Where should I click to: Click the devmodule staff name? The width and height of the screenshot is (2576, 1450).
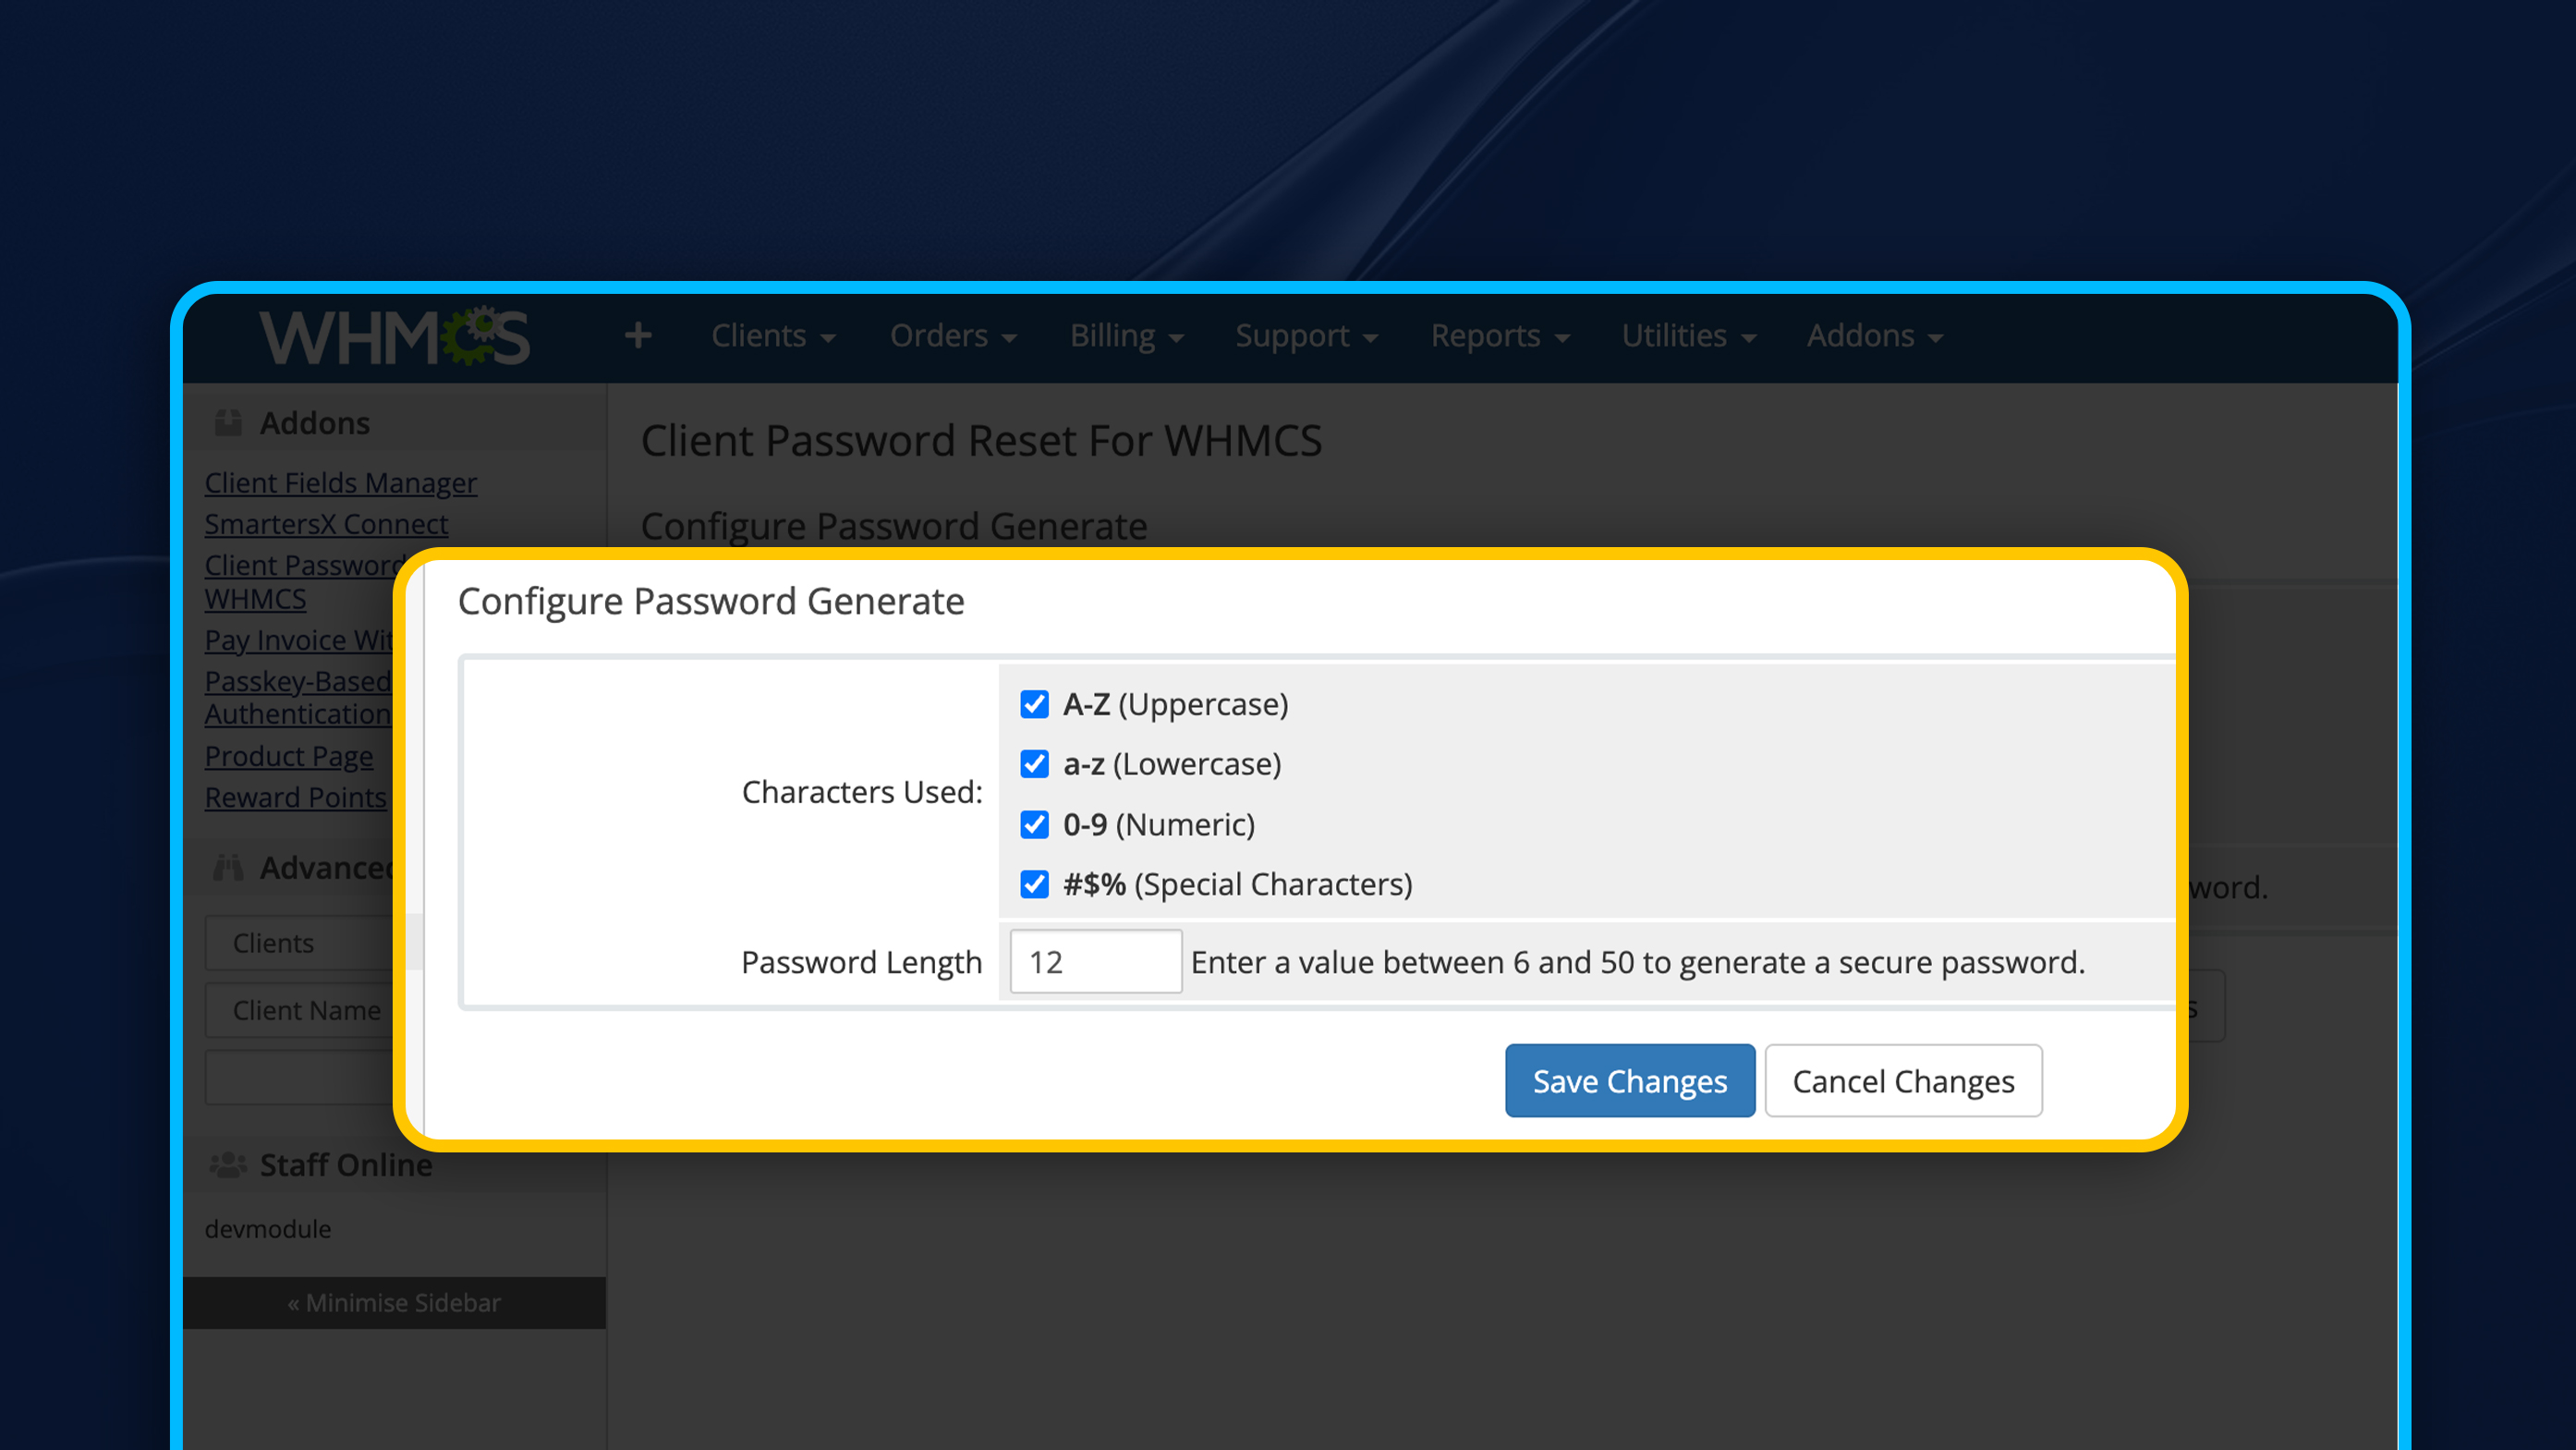coord(268,1229)
